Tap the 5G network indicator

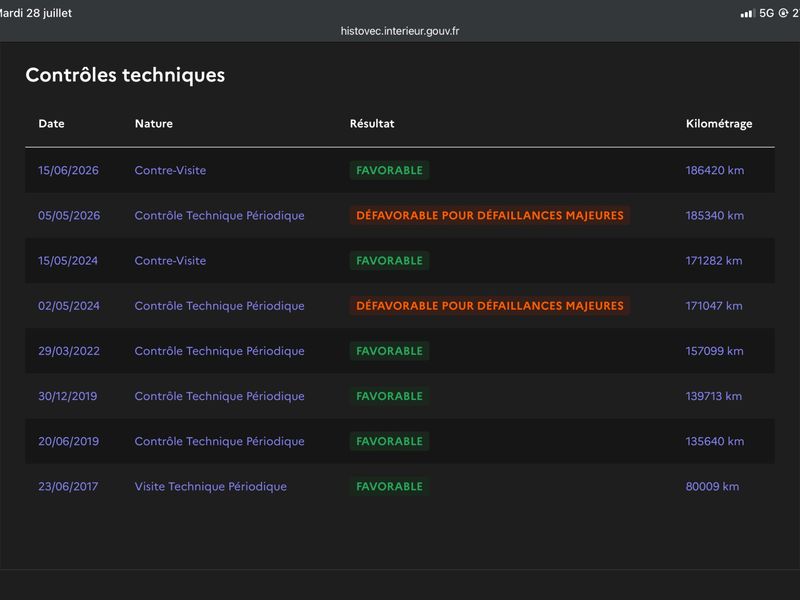tap(766, 13)
